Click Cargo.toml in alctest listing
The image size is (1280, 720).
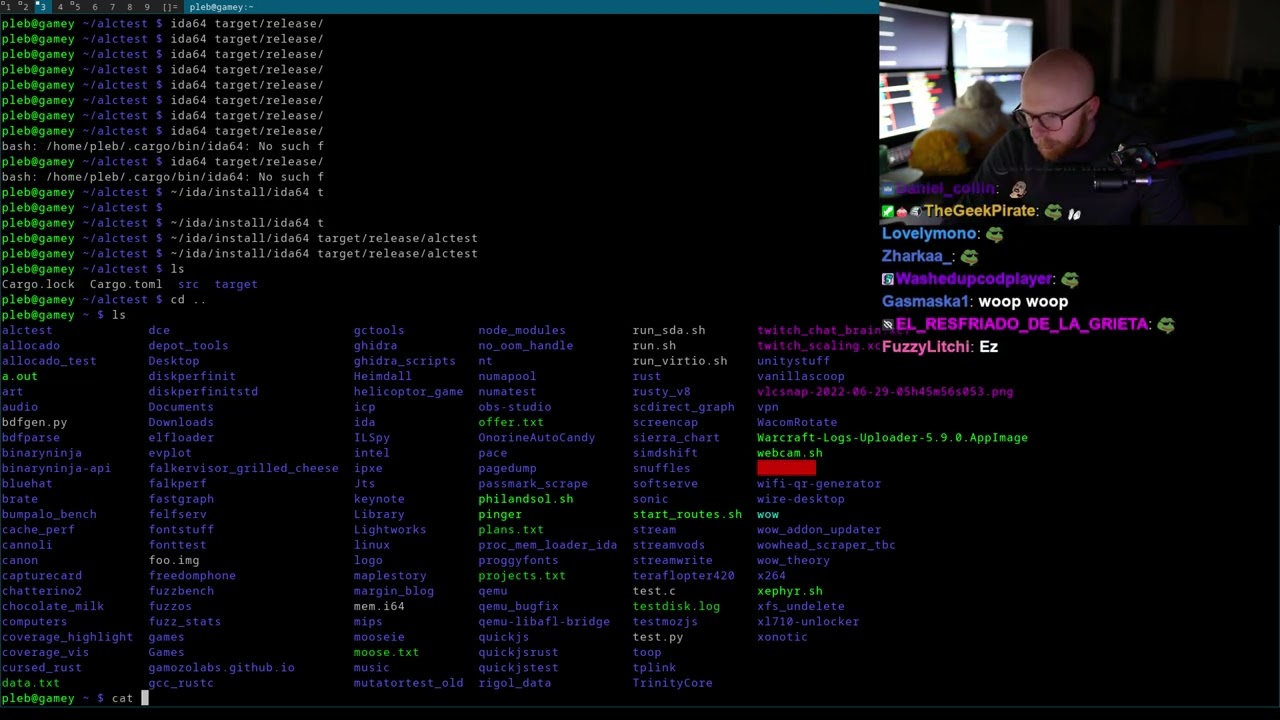point(126,284)
